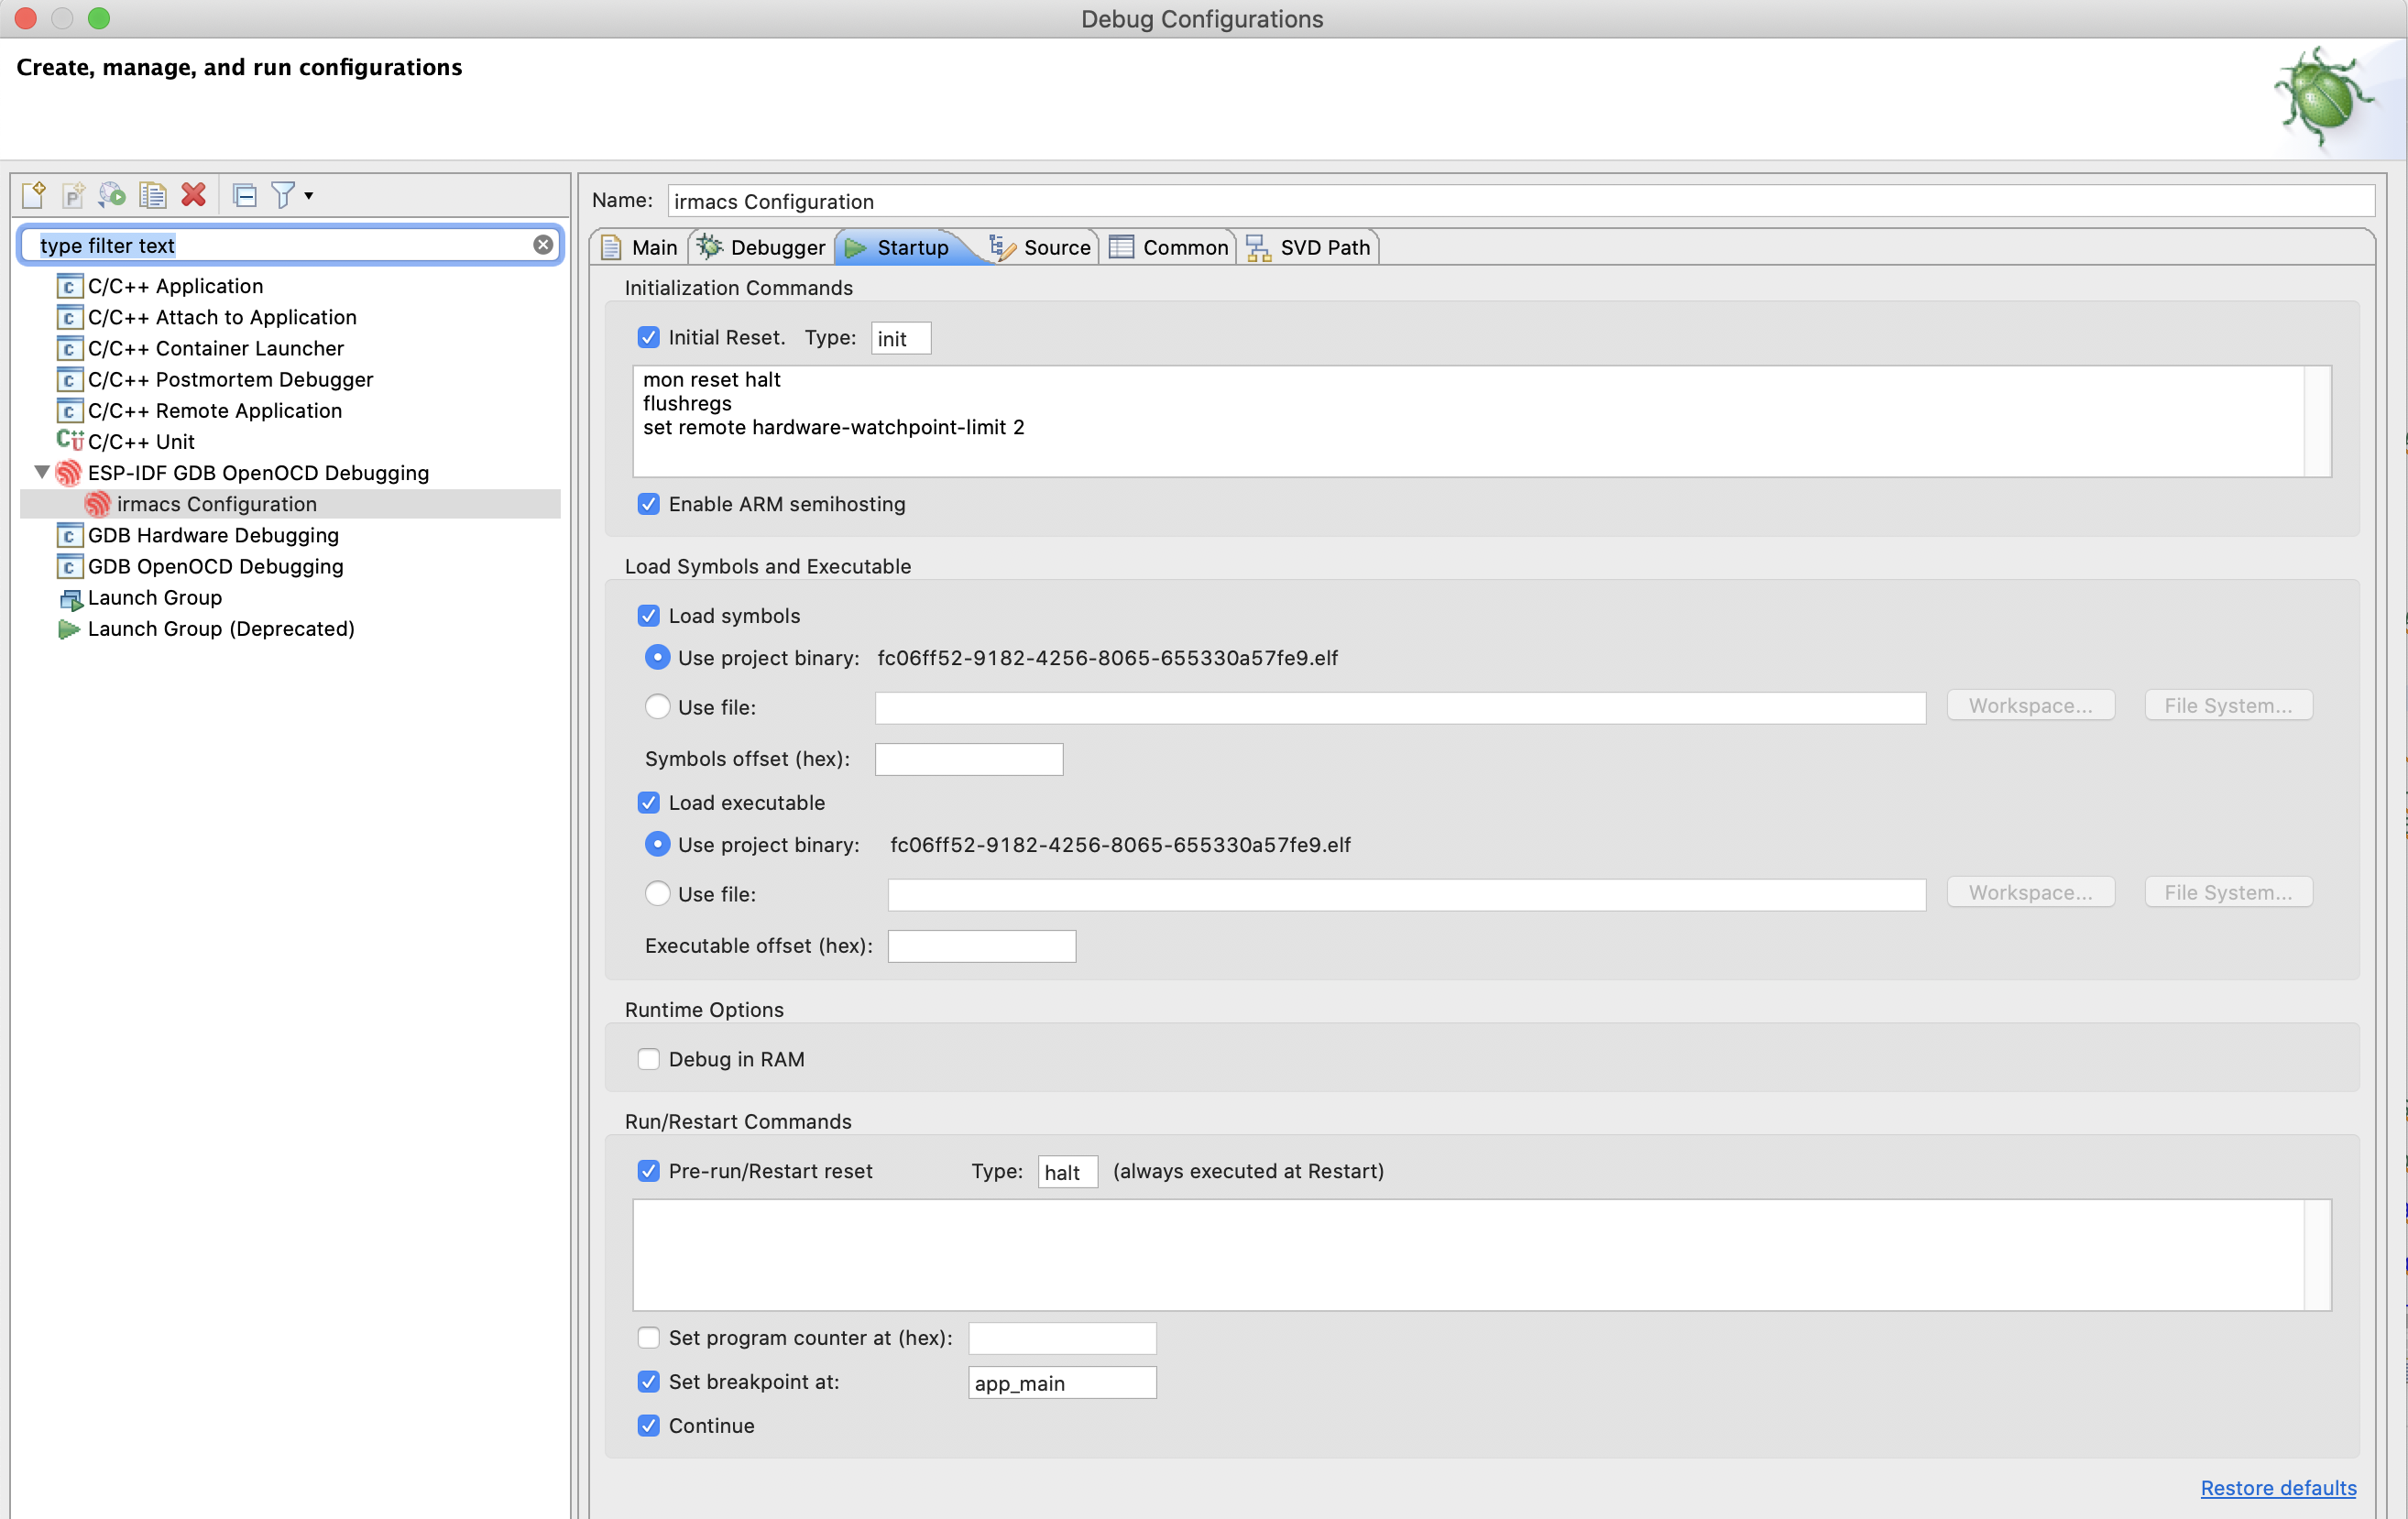Create a new launch configuration
The height and width of the screenshot is (1519, 2408).
click(x=33, y=195)
